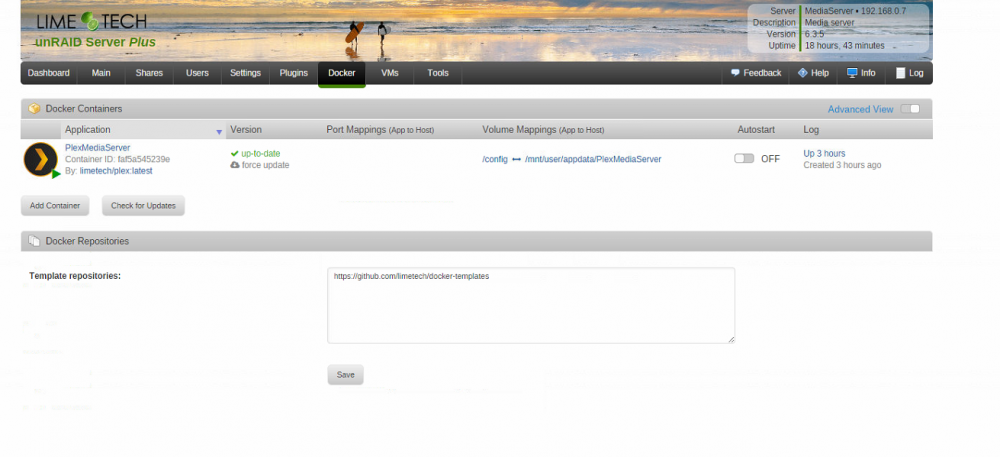The width and height of the screenshot is (1000, 457).
Task: Open the Dashboard tab
Action: [48, 73]
